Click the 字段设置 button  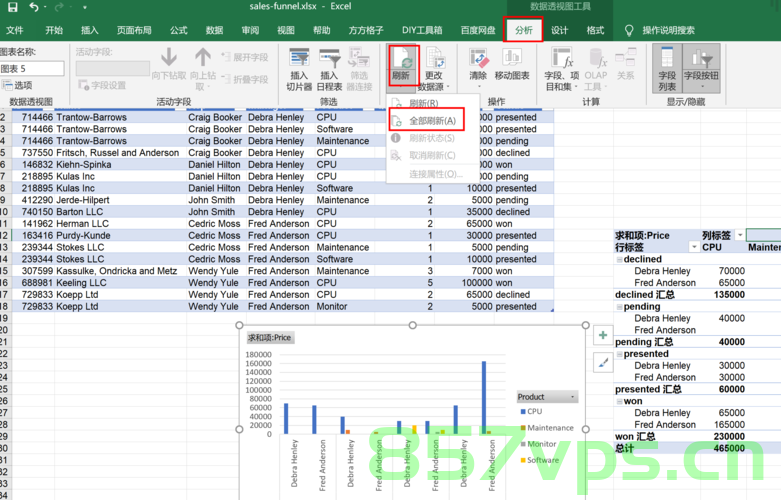click(102, 85)
